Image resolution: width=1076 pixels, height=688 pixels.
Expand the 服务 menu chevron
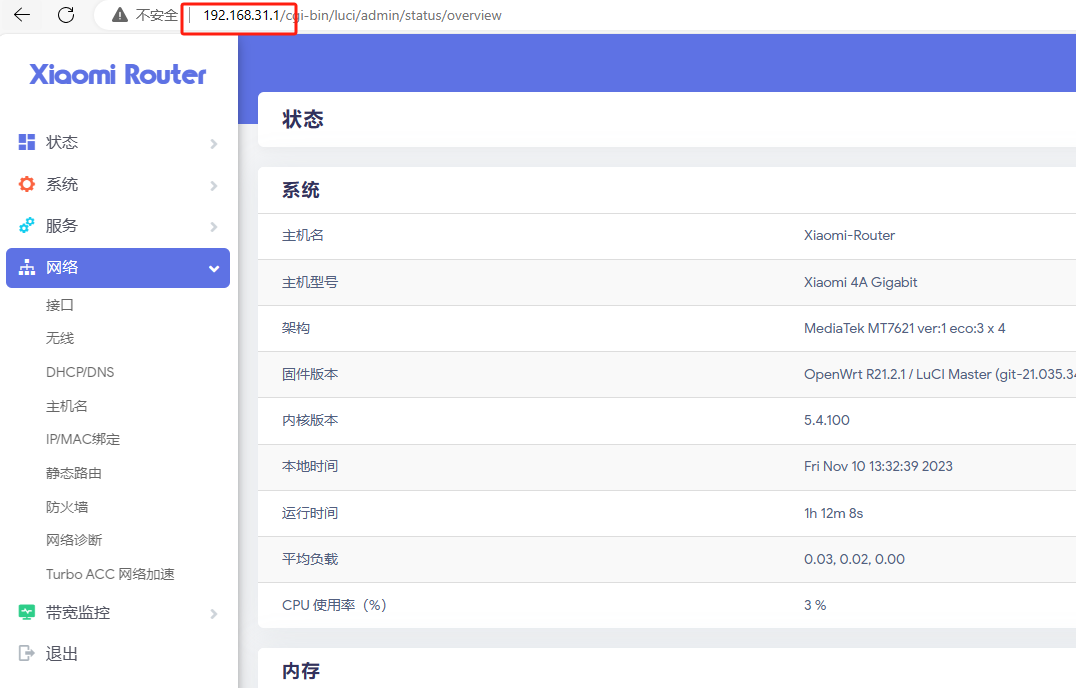coord(214,226)
